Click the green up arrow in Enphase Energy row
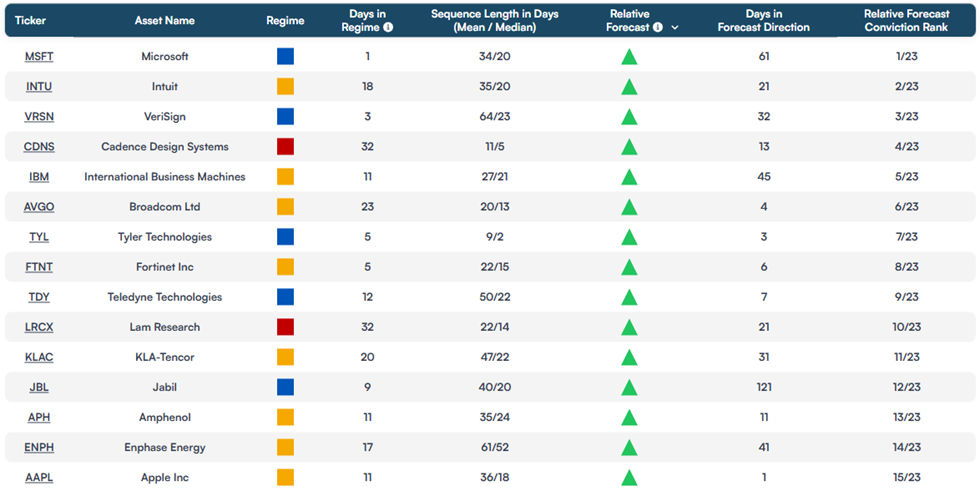 [629, 448]
